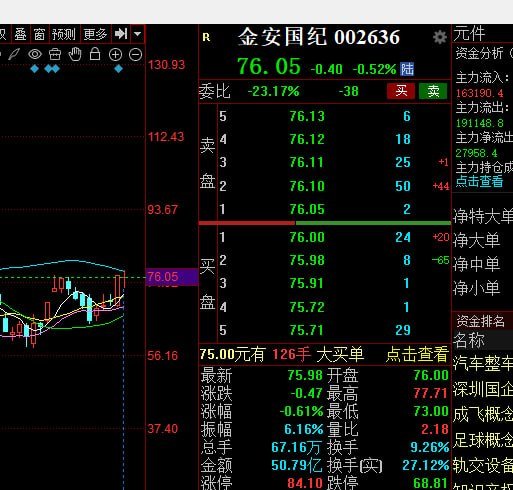This screenshot has height=490, width=513.
Task: Toggle the chart lock icon
Action: [95, 54]
